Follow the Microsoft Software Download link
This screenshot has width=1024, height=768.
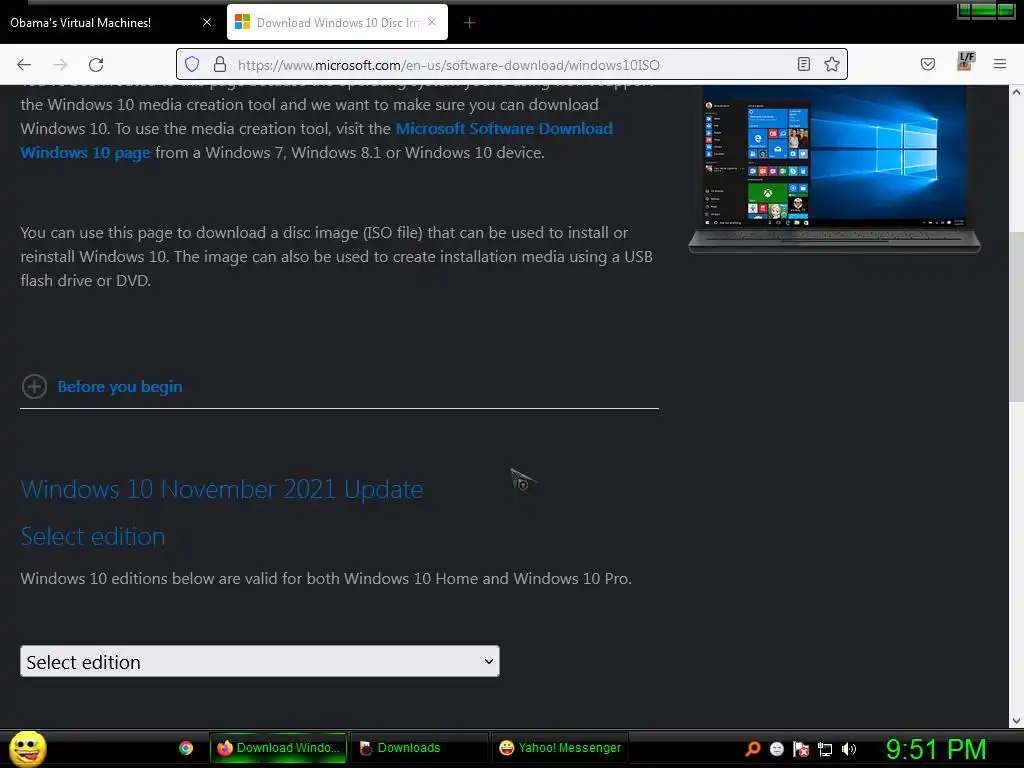317,140
